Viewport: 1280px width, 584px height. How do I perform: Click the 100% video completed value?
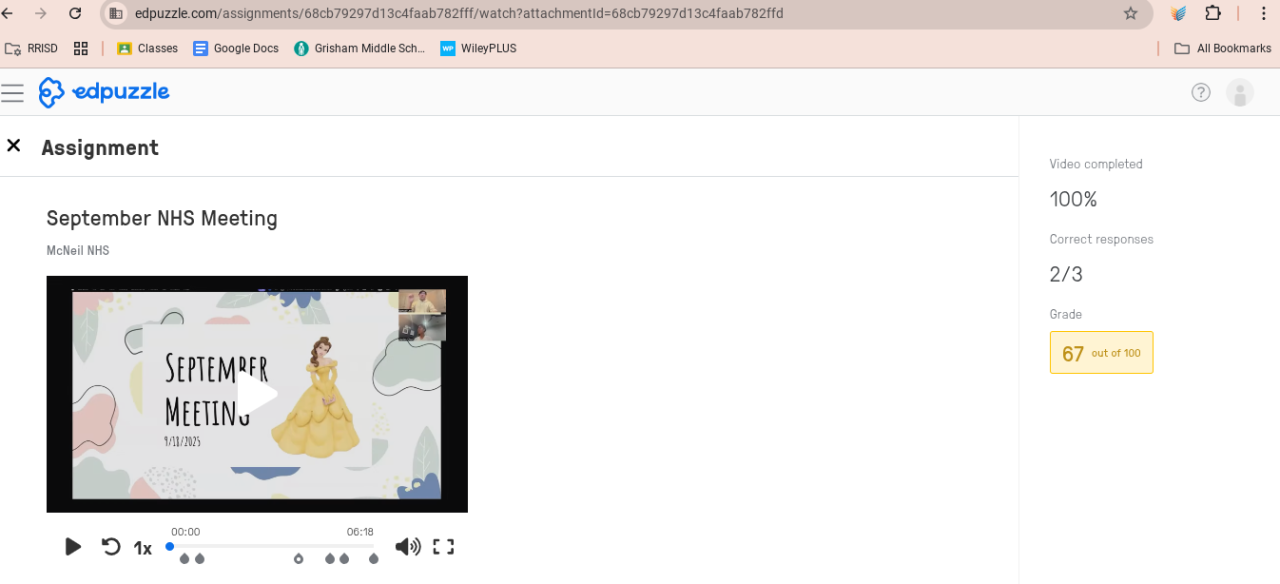[1073, 199]
